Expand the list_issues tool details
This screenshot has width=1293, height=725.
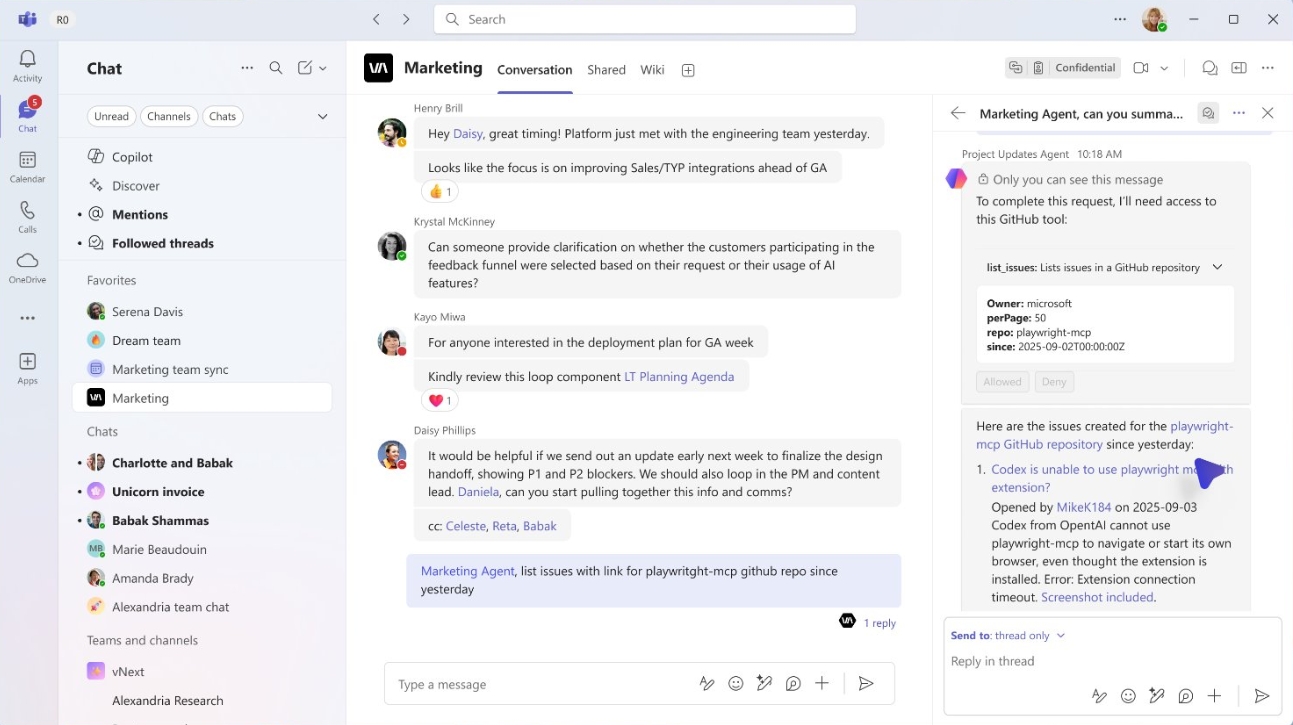[1217, 267]
